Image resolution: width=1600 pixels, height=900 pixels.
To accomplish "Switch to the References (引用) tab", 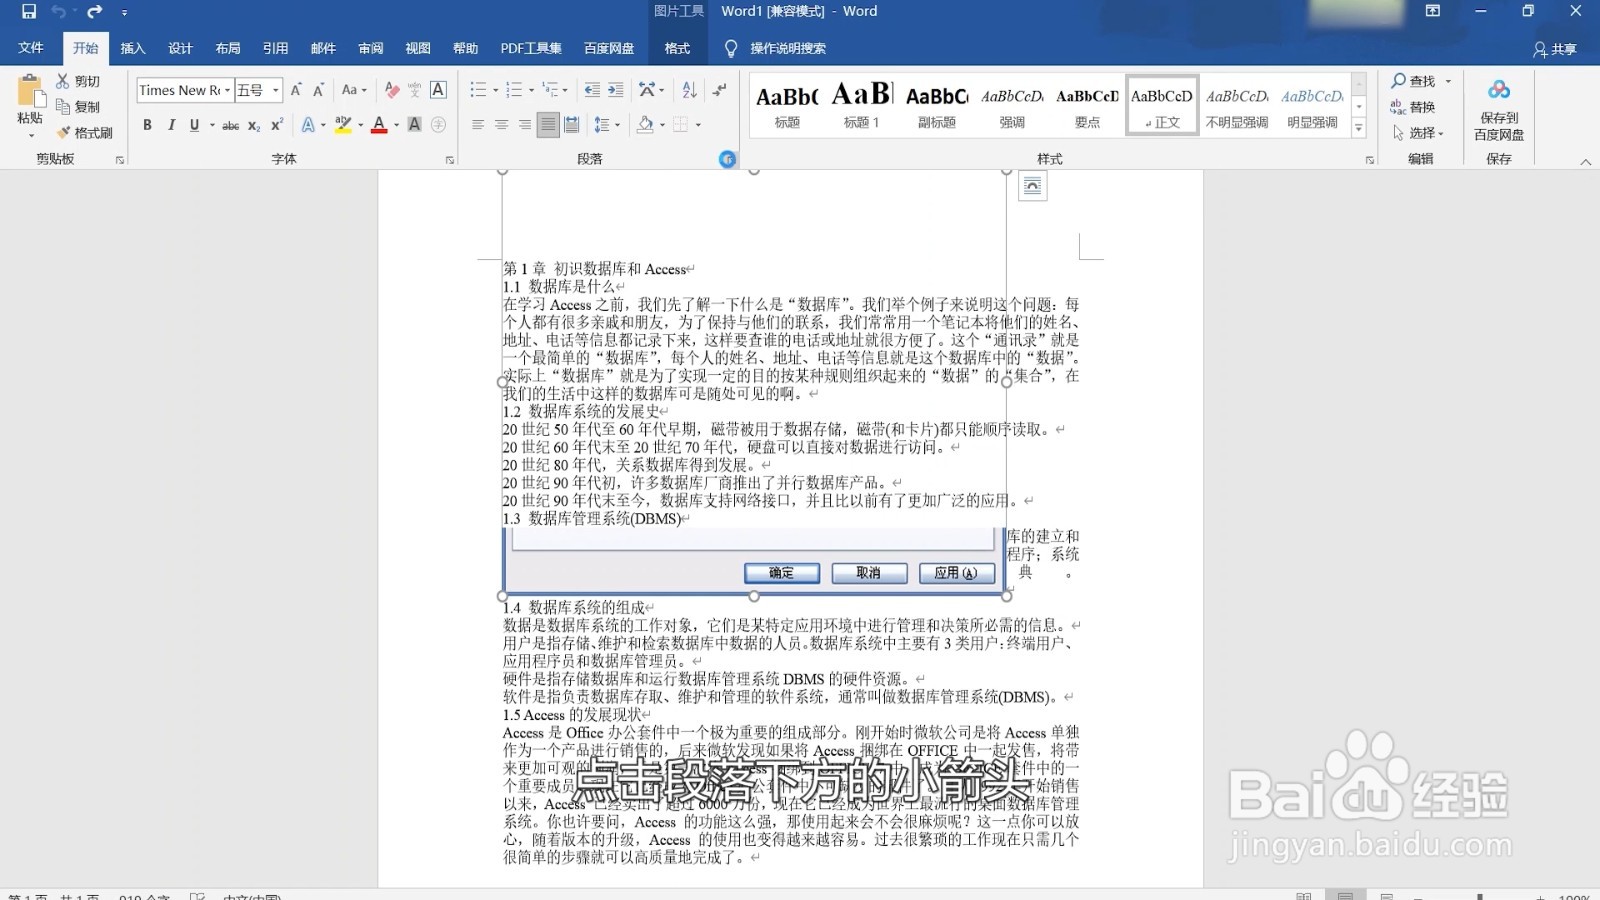I will tap(275, 48).
